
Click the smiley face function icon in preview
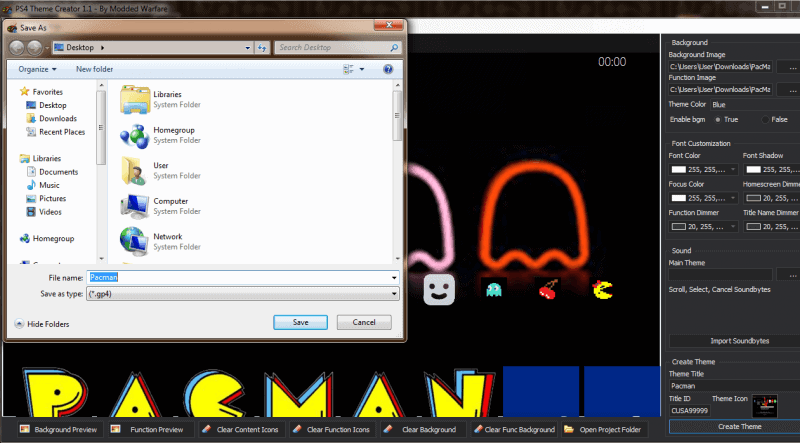[x=439, y=289]
